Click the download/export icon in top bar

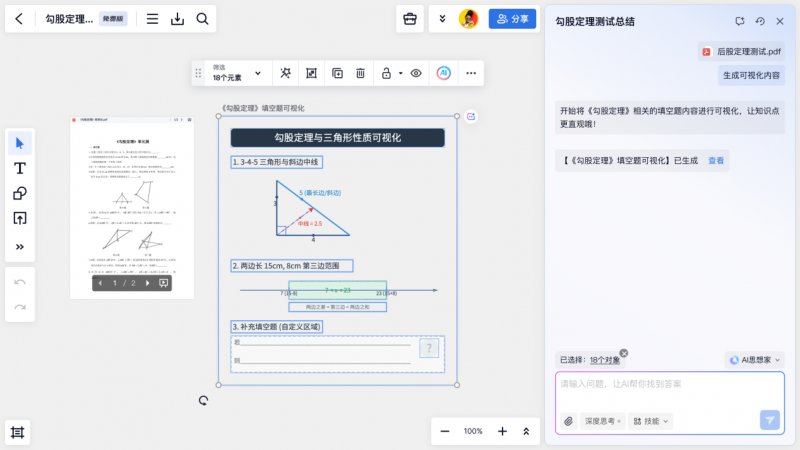[x=177, y=19]
